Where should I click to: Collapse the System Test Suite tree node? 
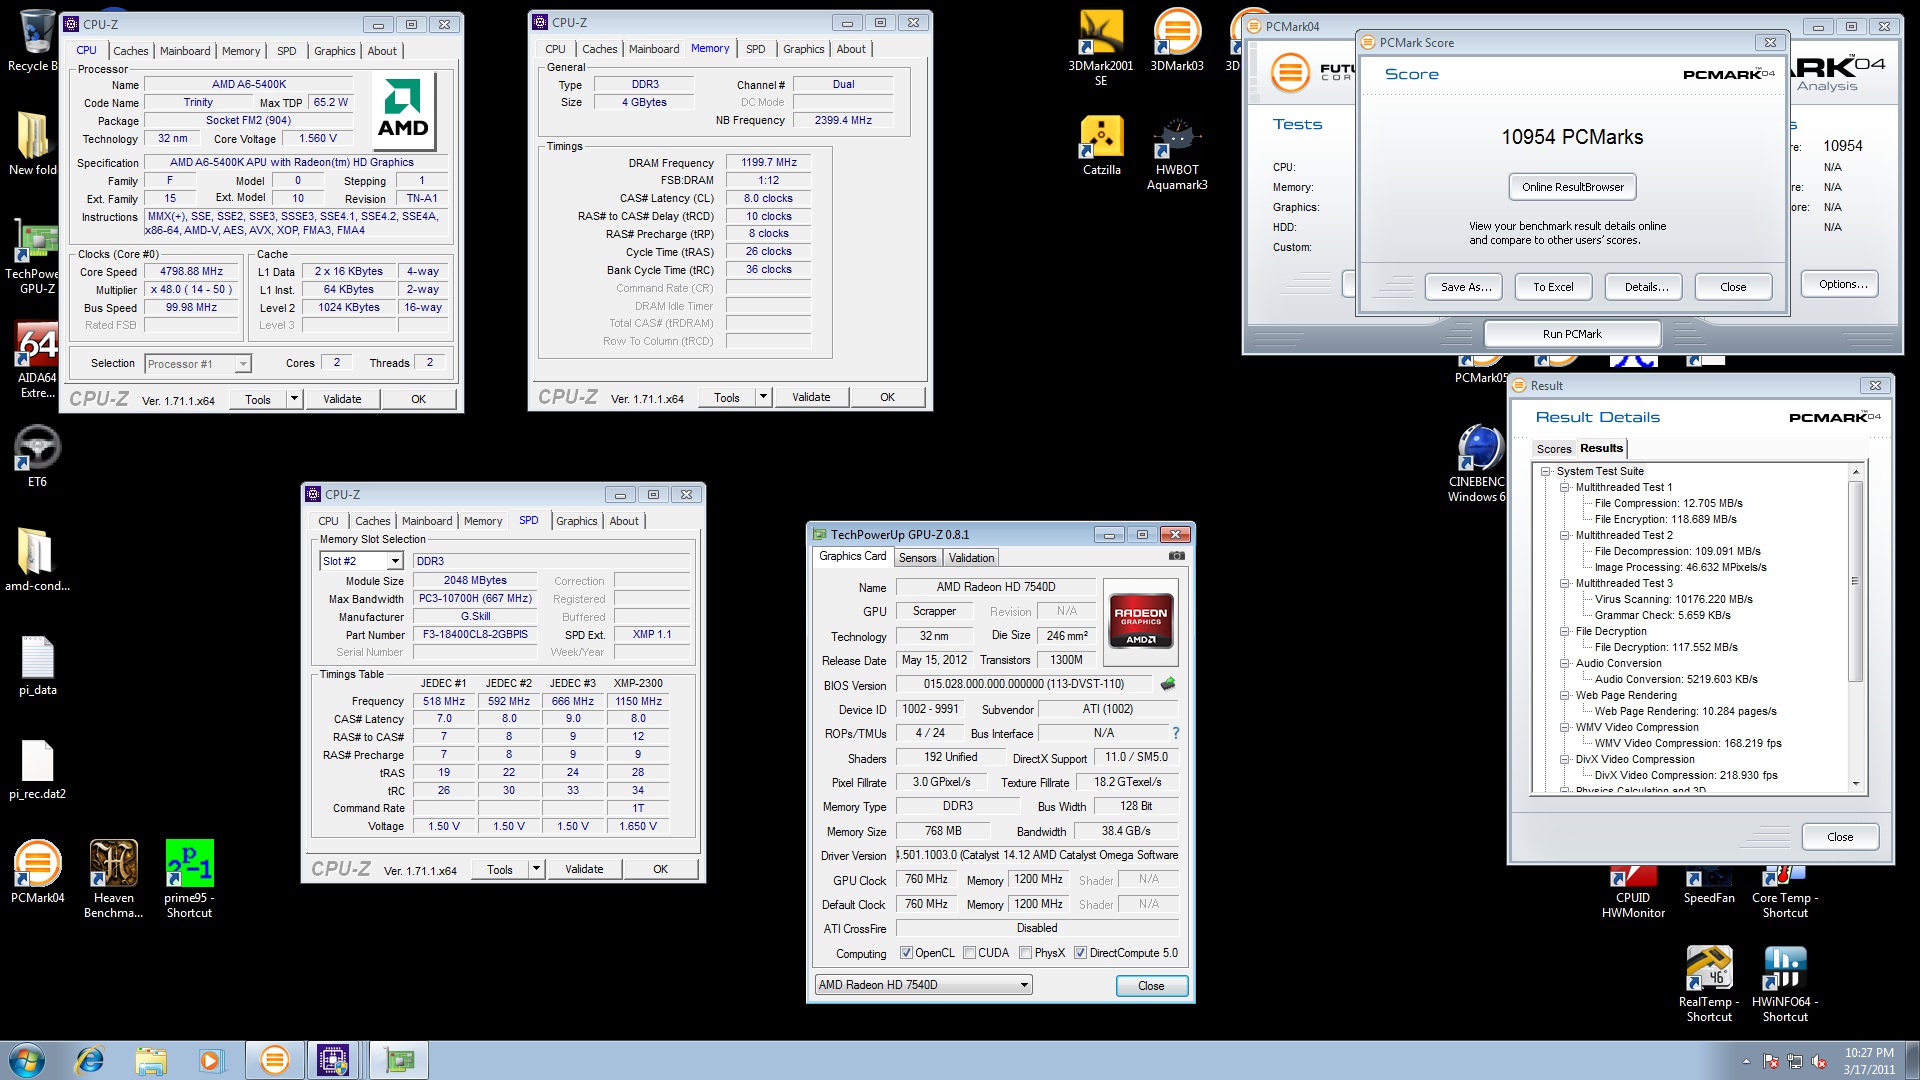1545,471
